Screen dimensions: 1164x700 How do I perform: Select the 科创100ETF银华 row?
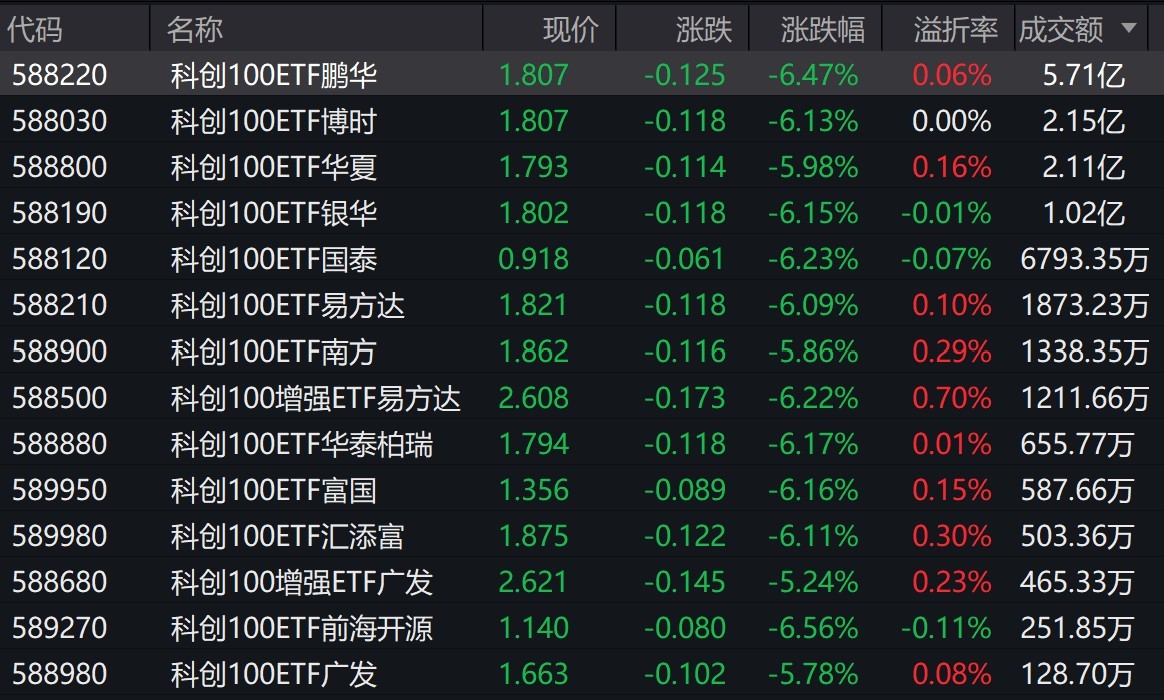click(x=582, y=213)
